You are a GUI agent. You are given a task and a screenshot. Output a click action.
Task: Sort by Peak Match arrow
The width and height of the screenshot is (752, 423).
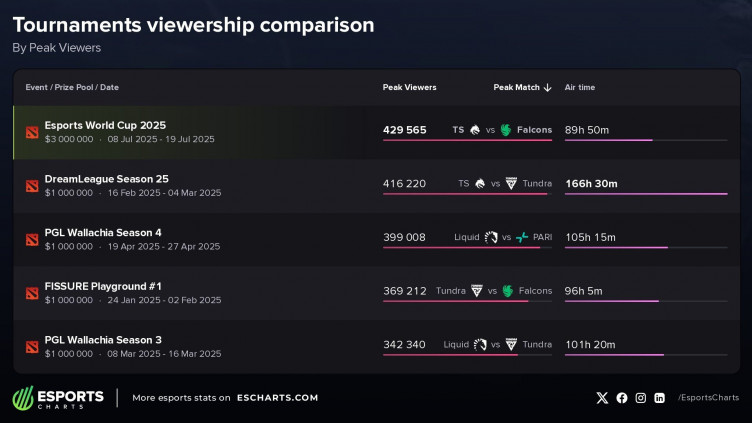[x=547, y=87]
